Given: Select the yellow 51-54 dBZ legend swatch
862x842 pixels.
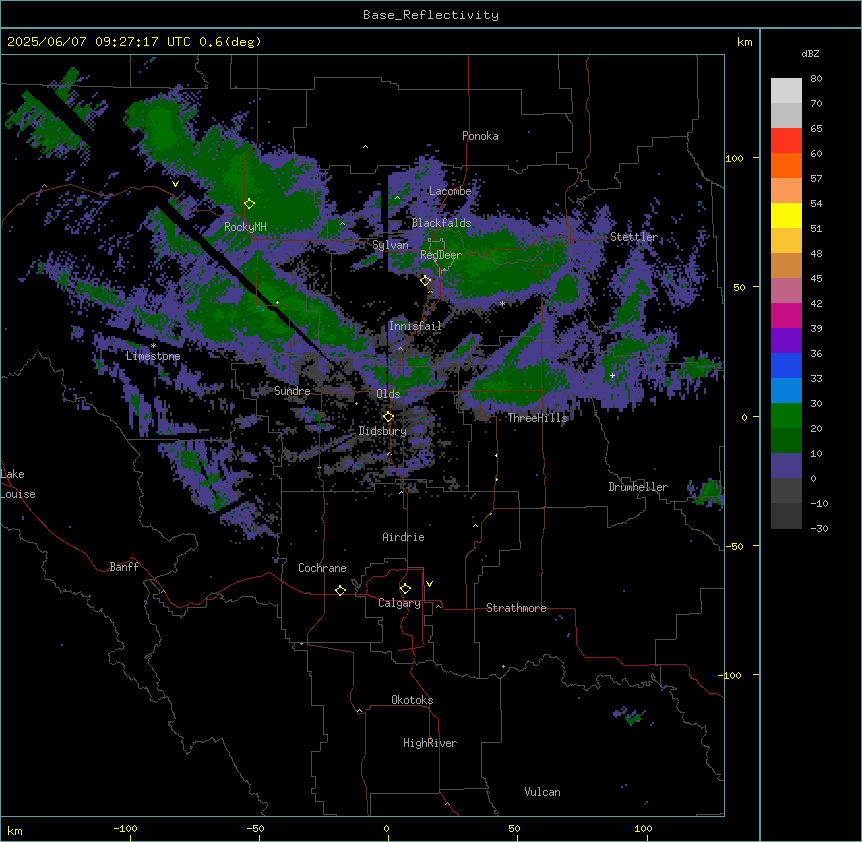Looking at the screenshot, I should tap(786, 215).
